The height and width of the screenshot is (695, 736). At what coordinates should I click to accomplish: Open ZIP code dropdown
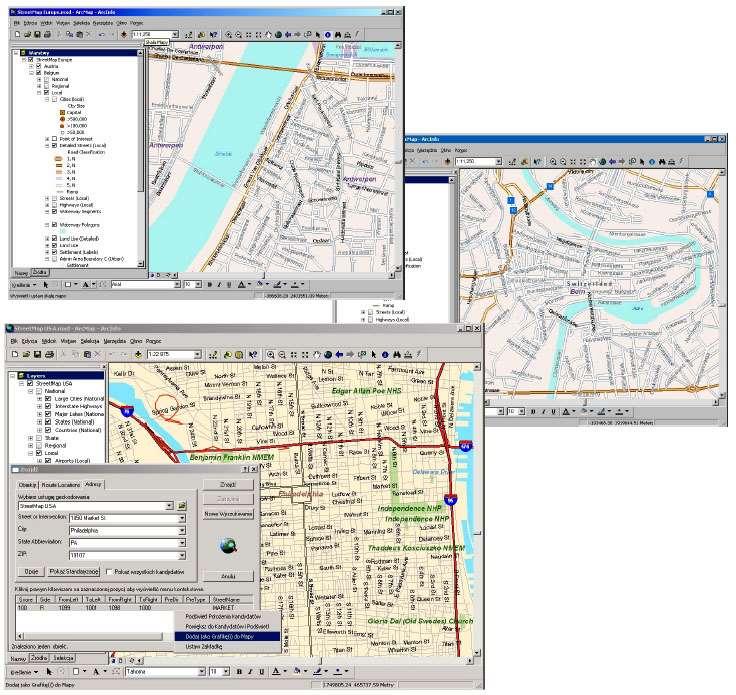(x=182, y=556)
